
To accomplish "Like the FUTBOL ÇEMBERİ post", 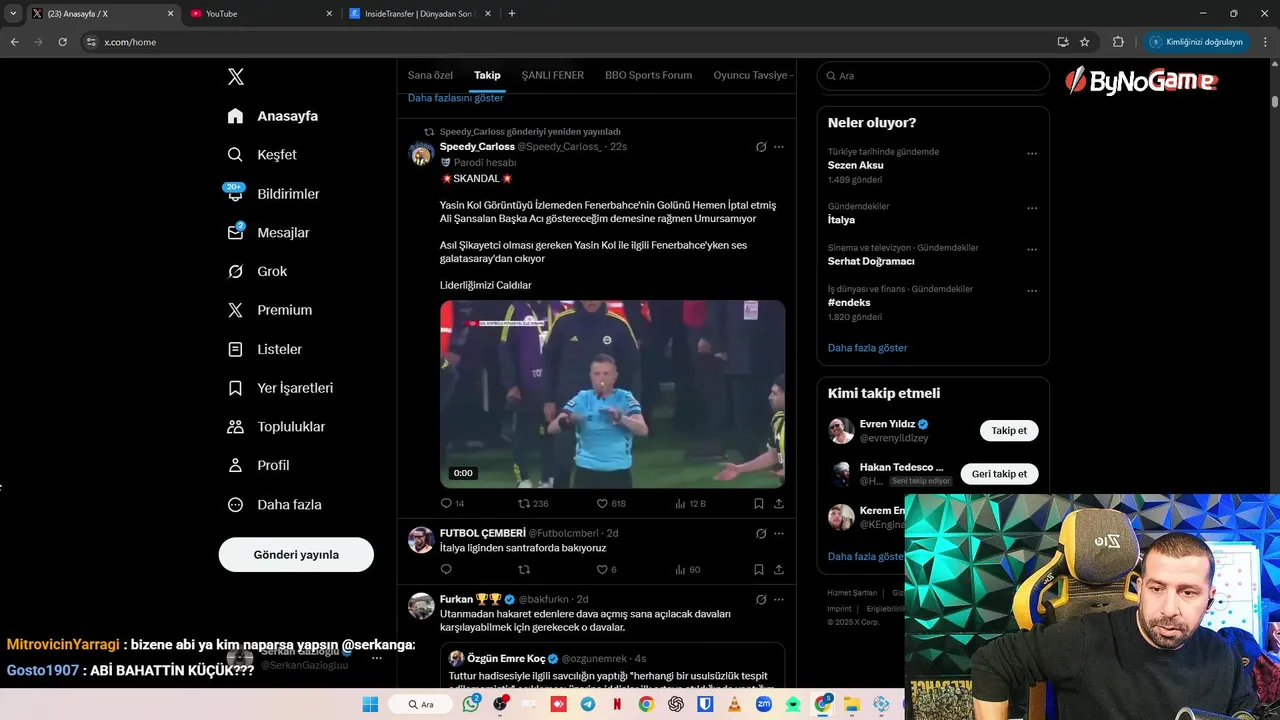I will 603,570.
